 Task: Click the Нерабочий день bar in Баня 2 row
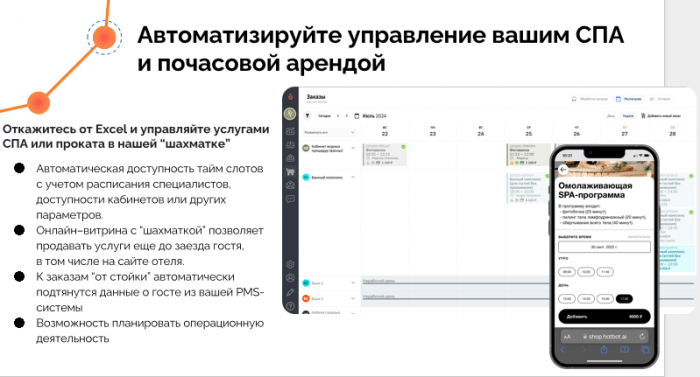455,297
